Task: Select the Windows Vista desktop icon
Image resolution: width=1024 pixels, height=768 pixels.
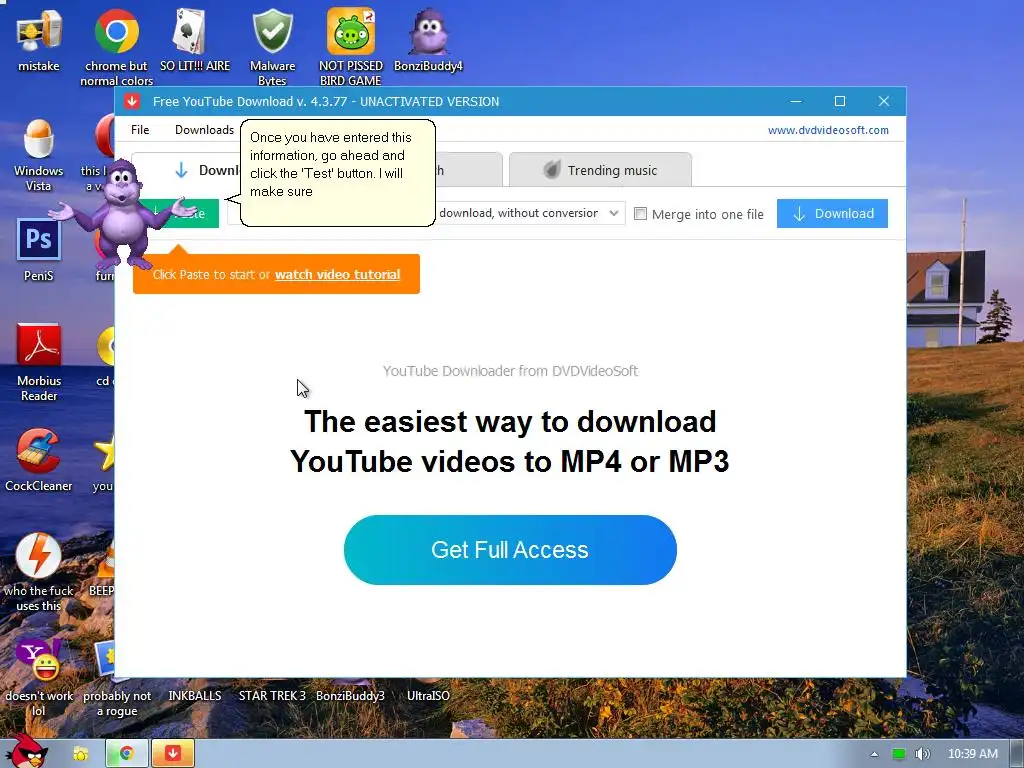Action: tap(39, 155)
